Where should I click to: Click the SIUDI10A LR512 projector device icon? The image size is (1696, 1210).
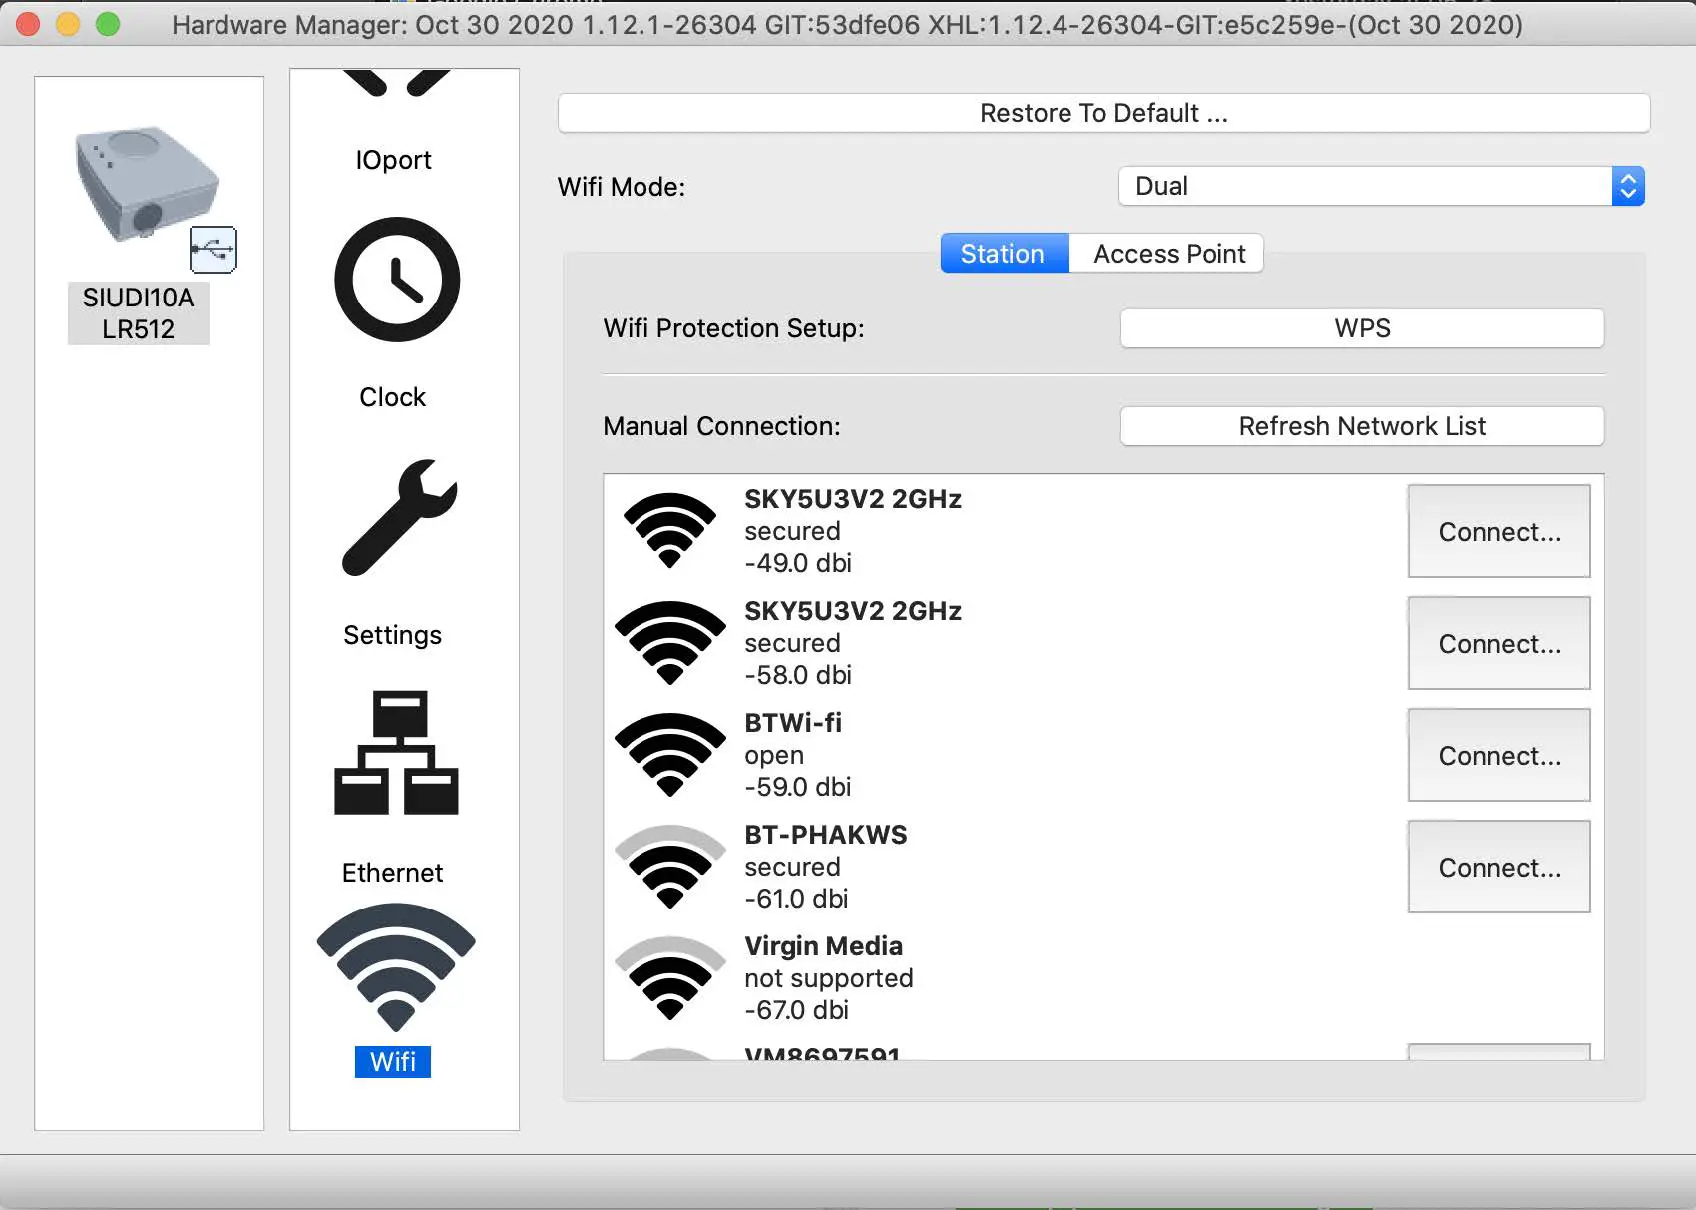[145, 185]
